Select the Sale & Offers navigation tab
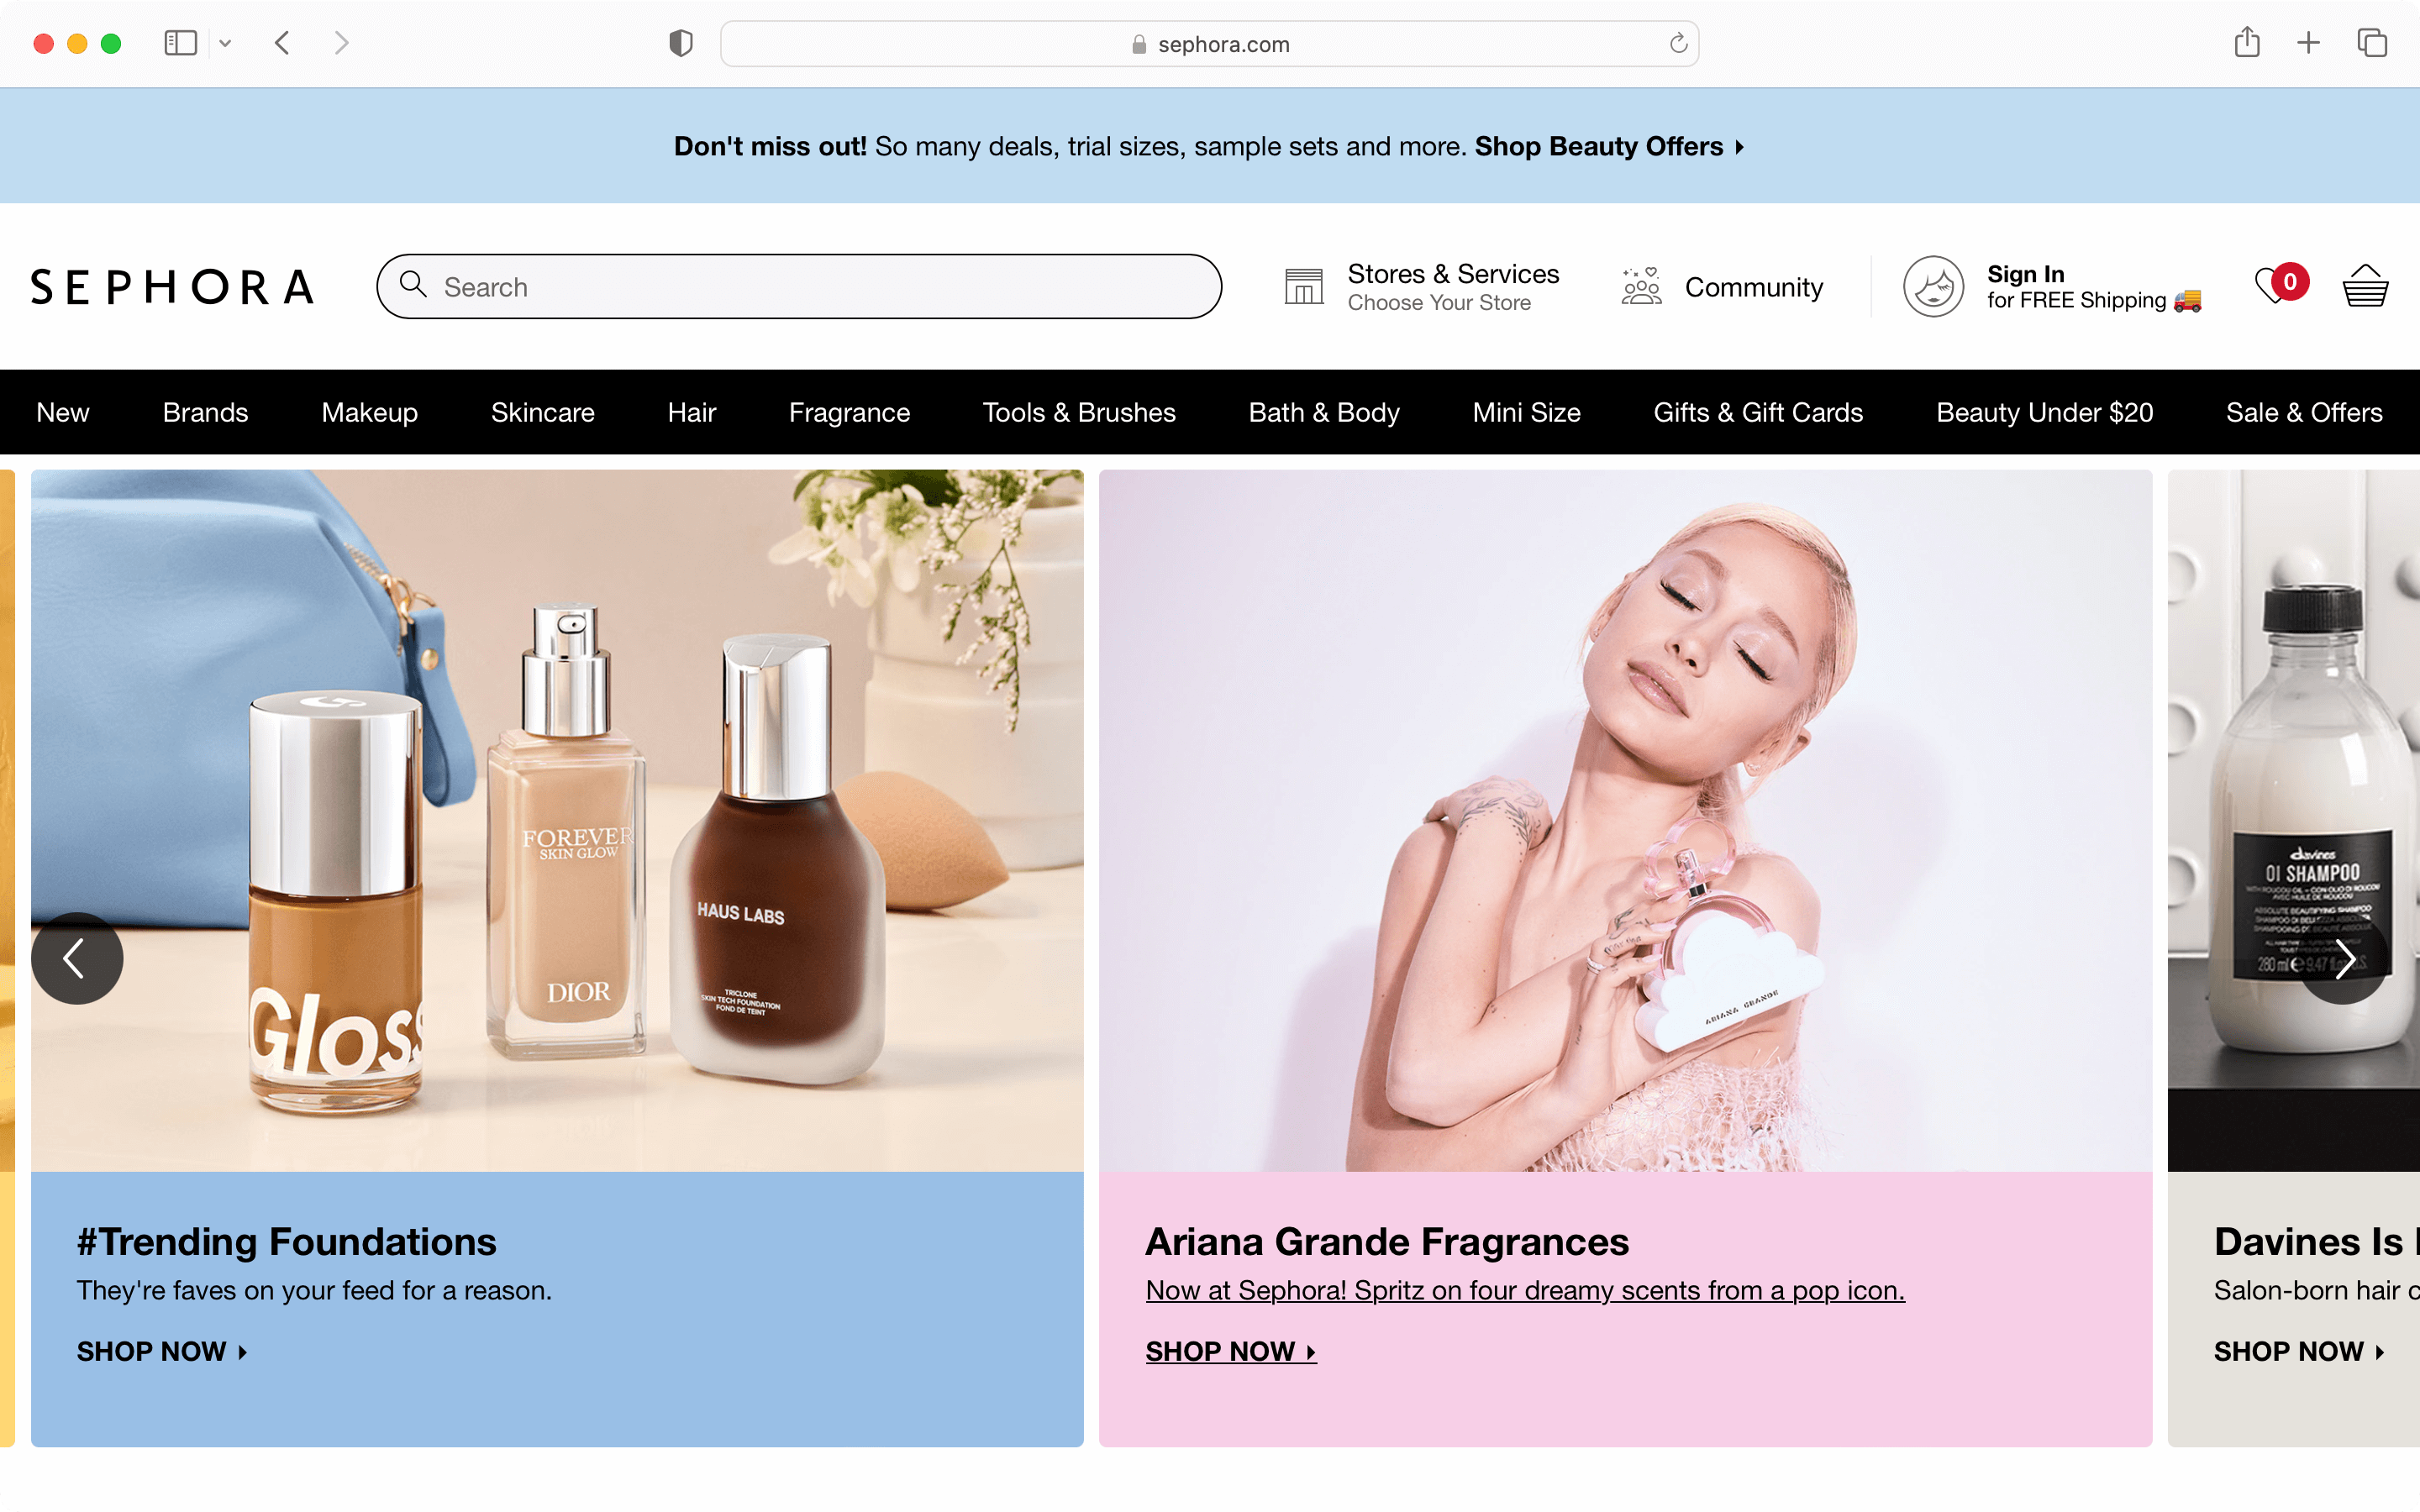This screenshot has width=2420, height=1512. [2303, 411]
